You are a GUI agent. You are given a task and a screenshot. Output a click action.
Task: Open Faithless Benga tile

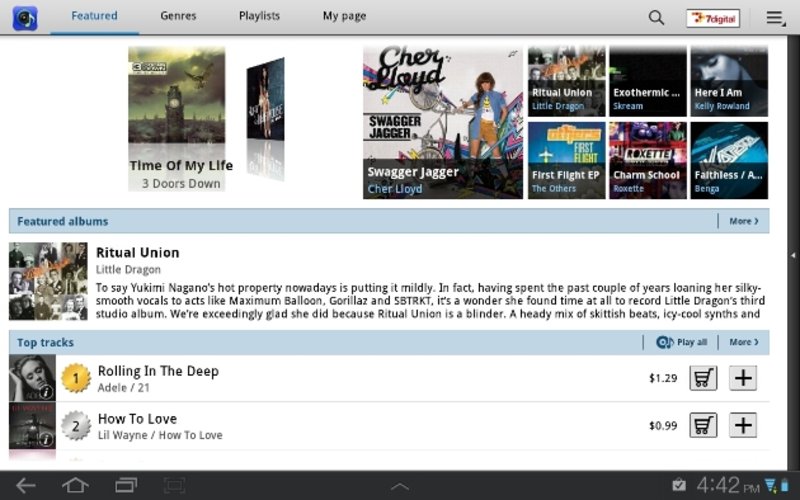729,160
